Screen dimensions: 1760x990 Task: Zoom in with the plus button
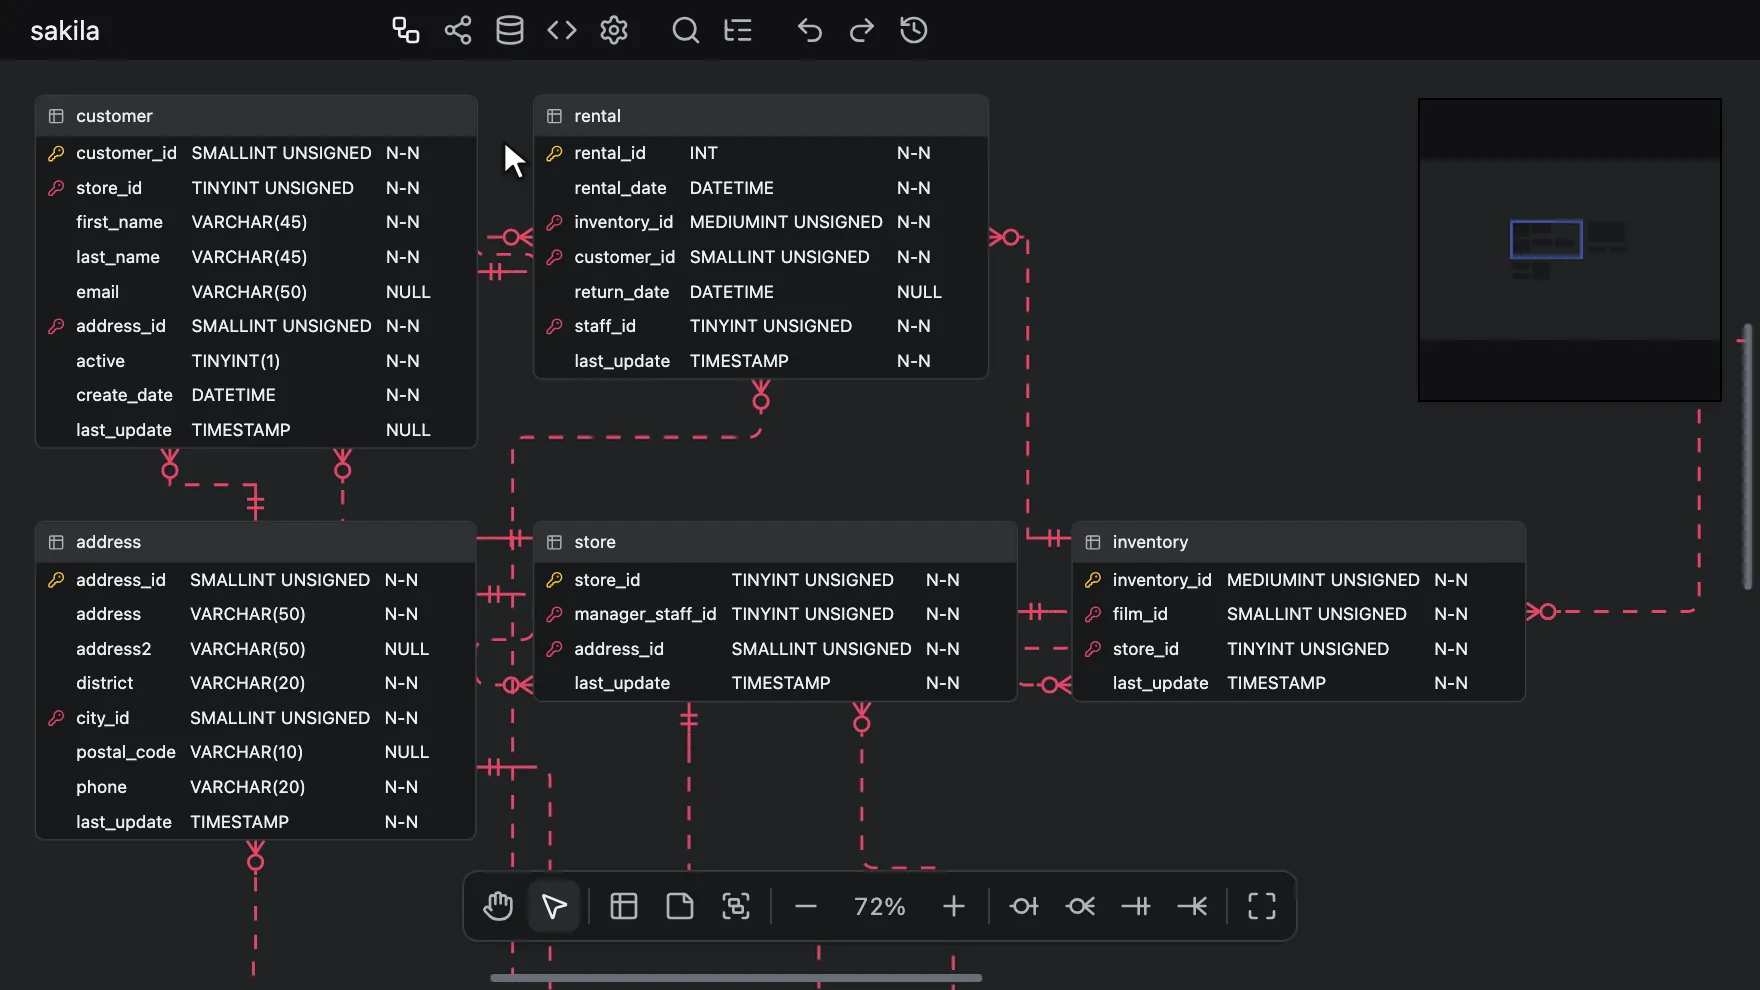[954, 906]
